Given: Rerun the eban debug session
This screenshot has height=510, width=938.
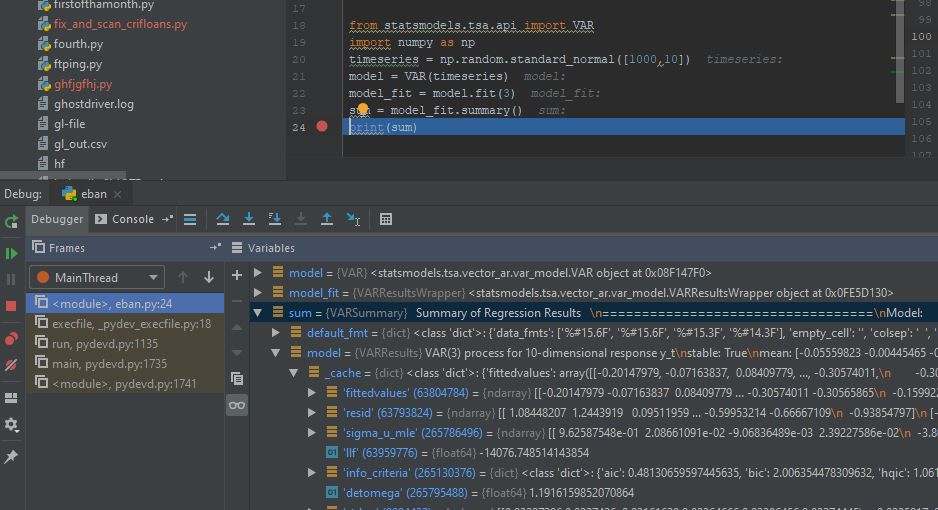Looking at the screenshot, I should (11, 222).
